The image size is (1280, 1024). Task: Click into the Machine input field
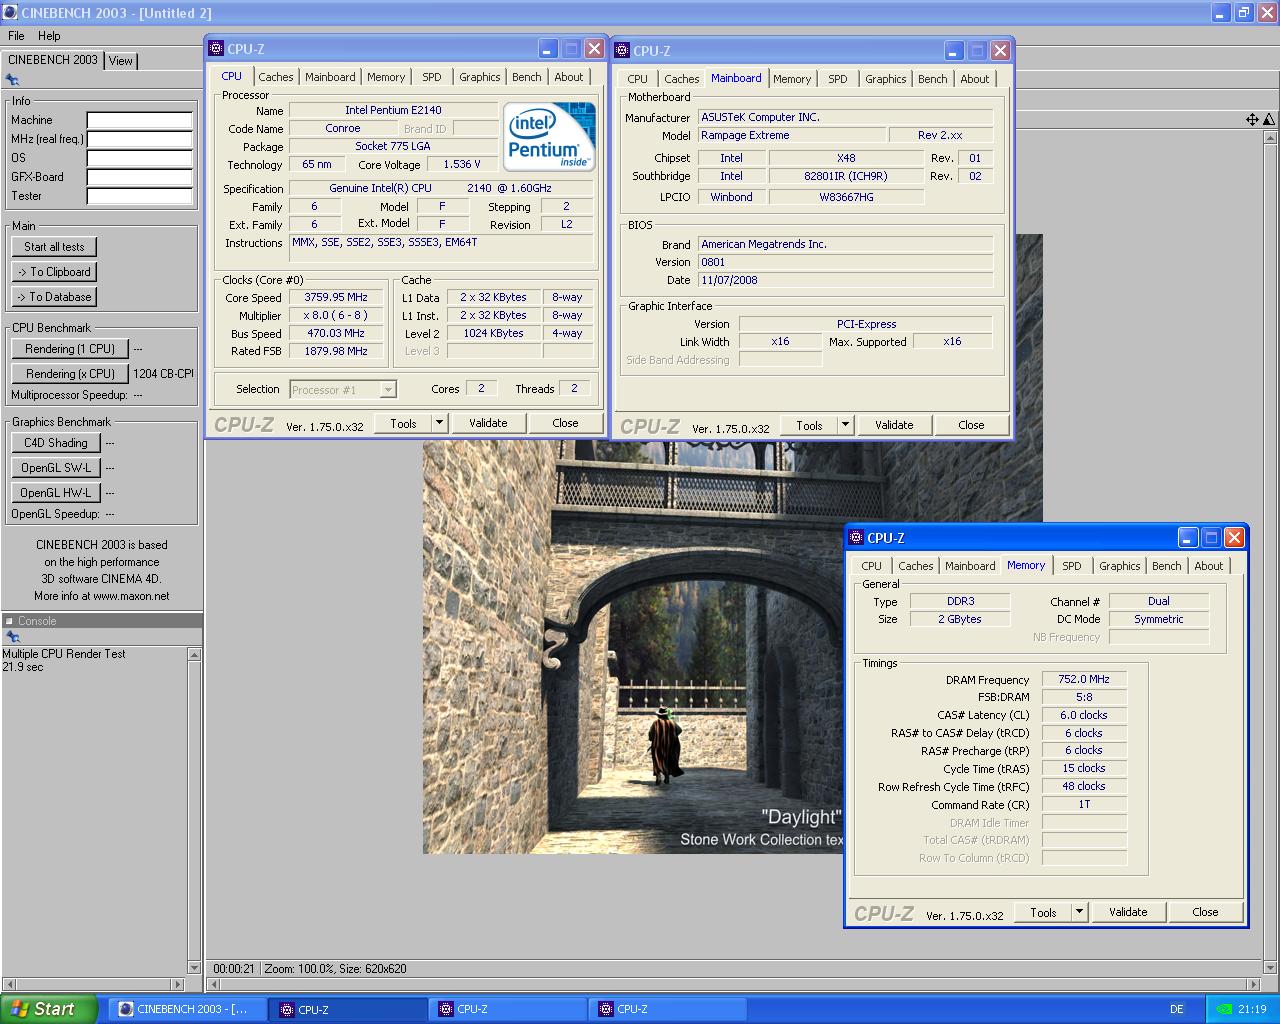tap(139, 121)
